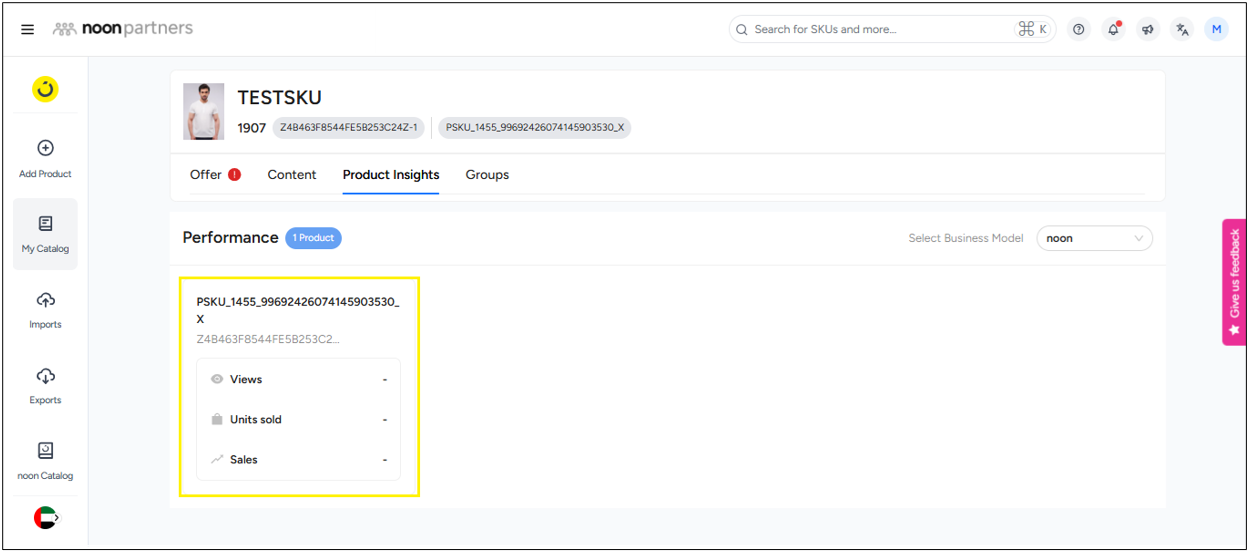Switch to the Offer tab

coord(206,175)
